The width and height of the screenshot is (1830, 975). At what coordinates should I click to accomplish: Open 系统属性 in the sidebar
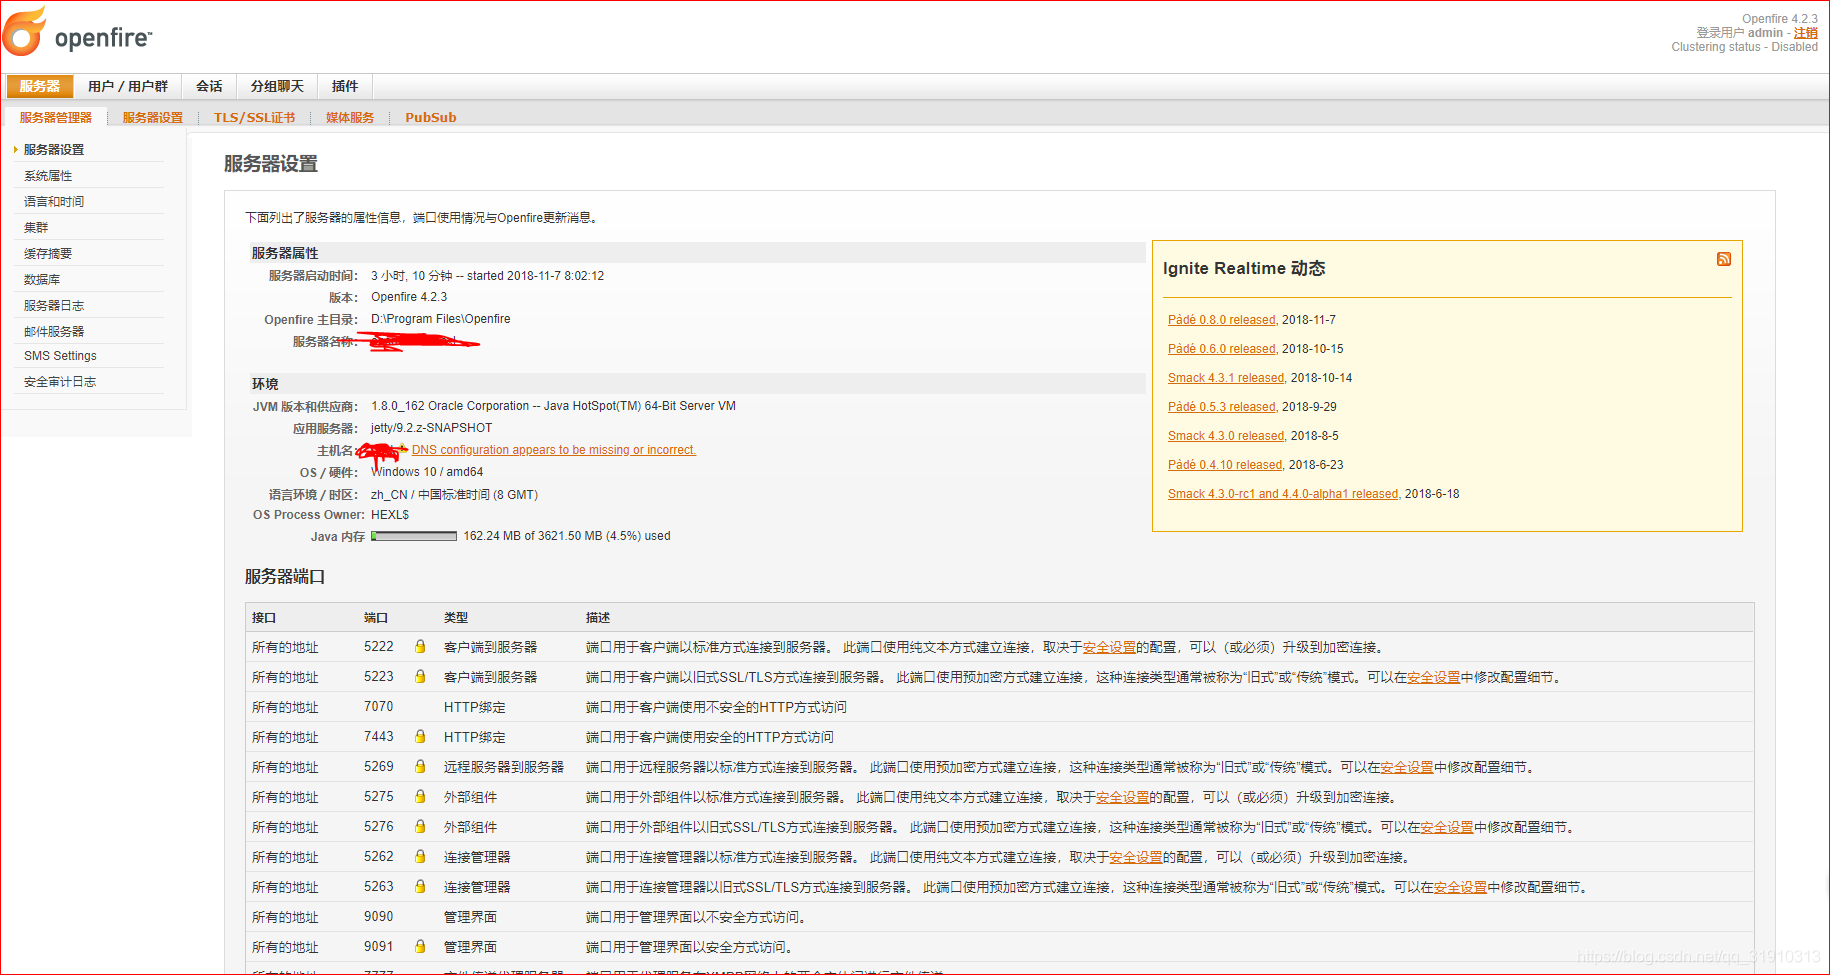pos(48,175)
